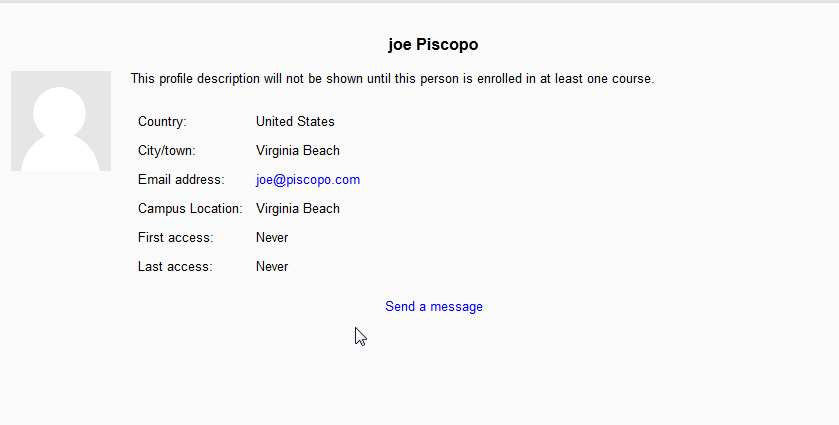
Task: Select Virginia Beach beside Campus Location
Action: [298, 209]
